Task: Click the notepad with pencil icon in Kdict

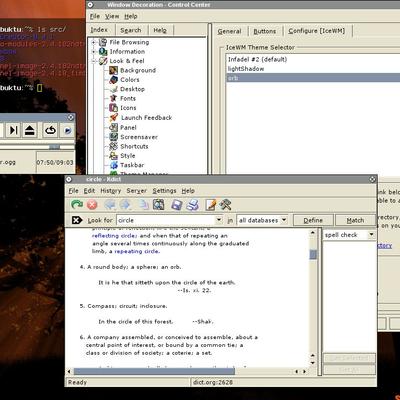Action: tap(210, 205)
